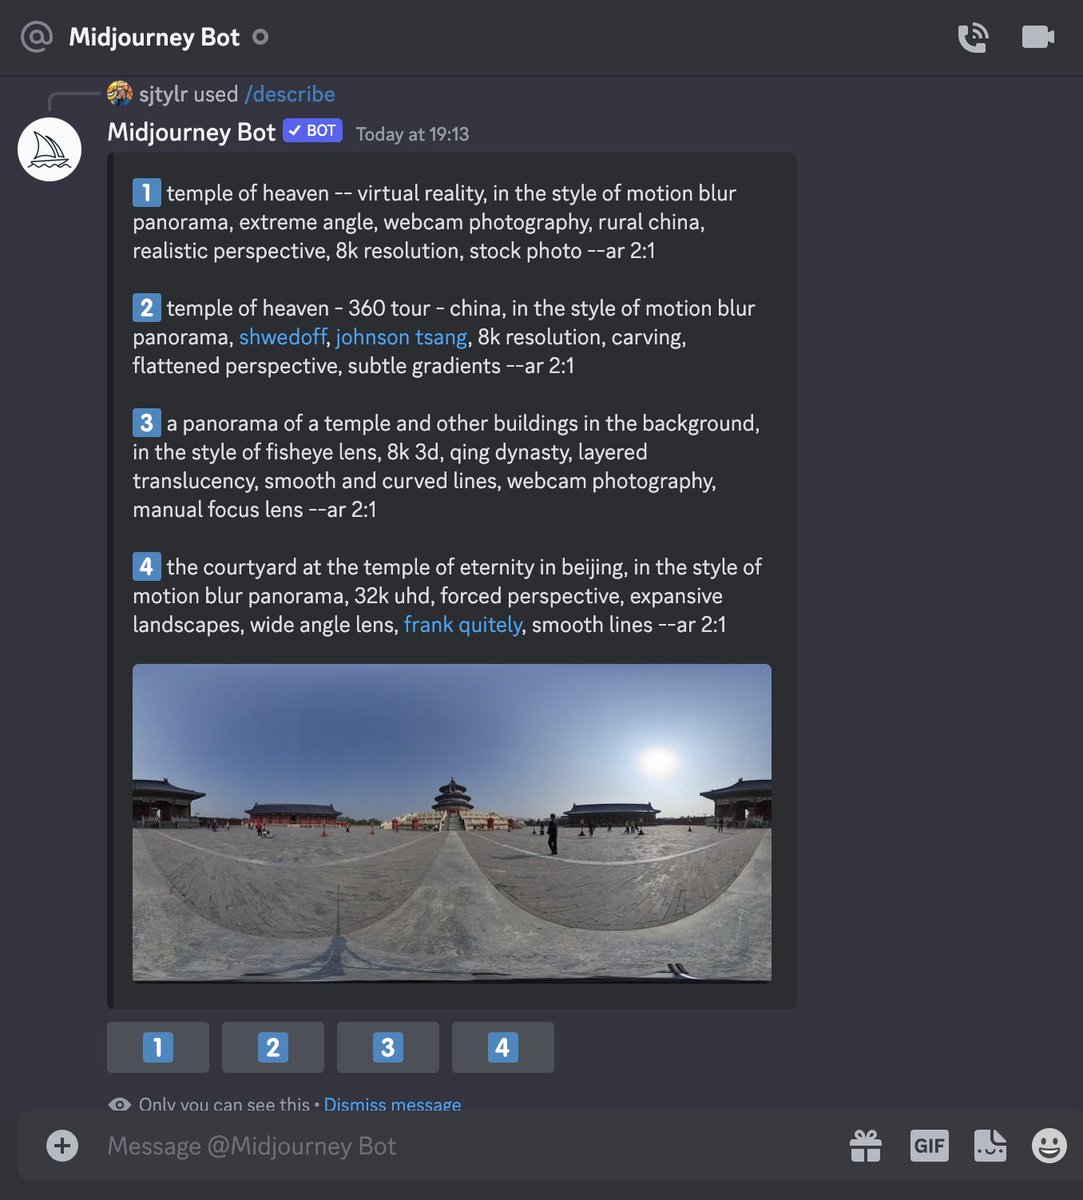Click the verified BOT badge
1083x1200 pixels.
(313, 131)
